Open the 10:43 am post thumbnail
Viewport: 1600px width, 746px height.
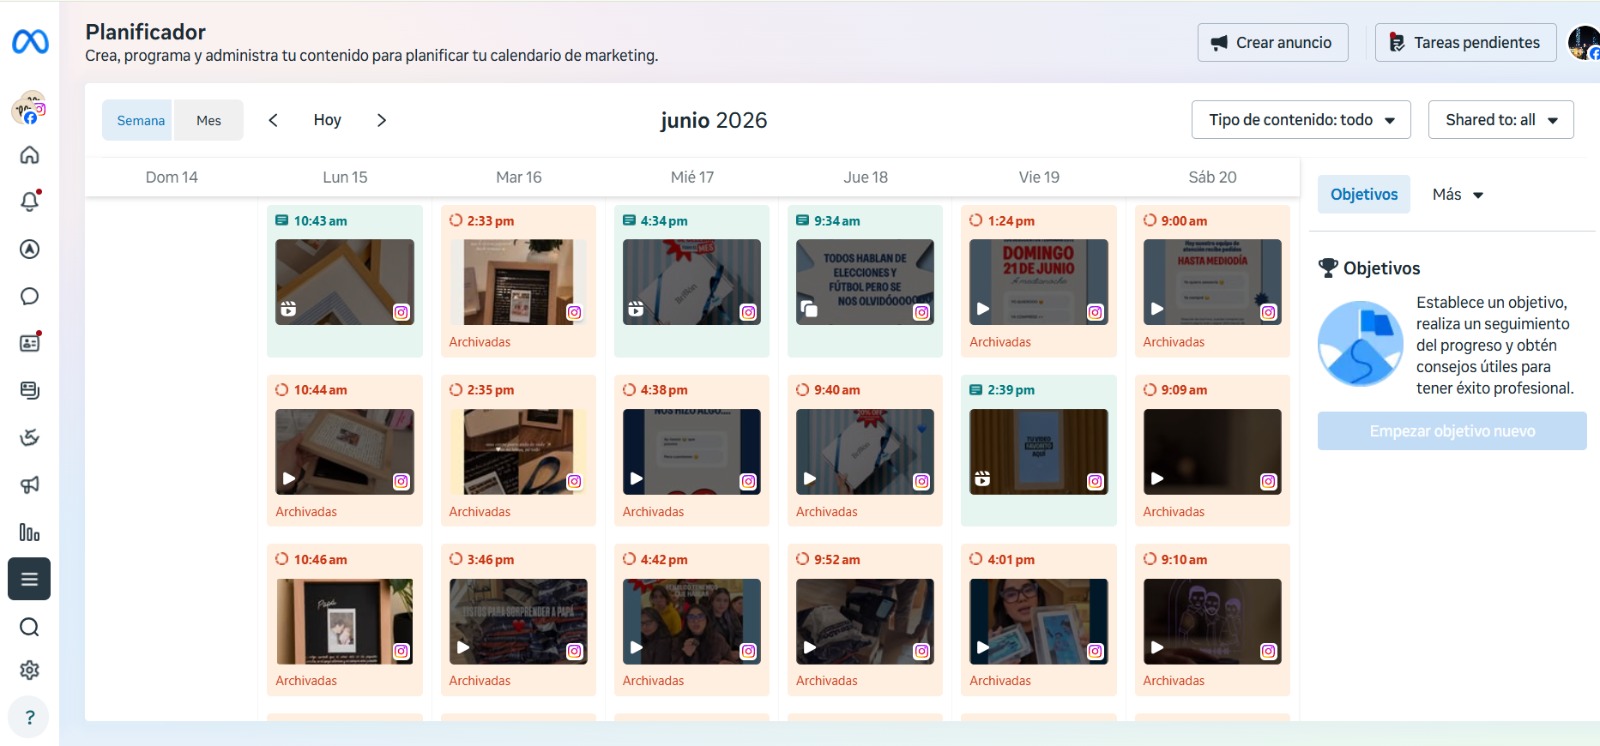tap(345, 282)
